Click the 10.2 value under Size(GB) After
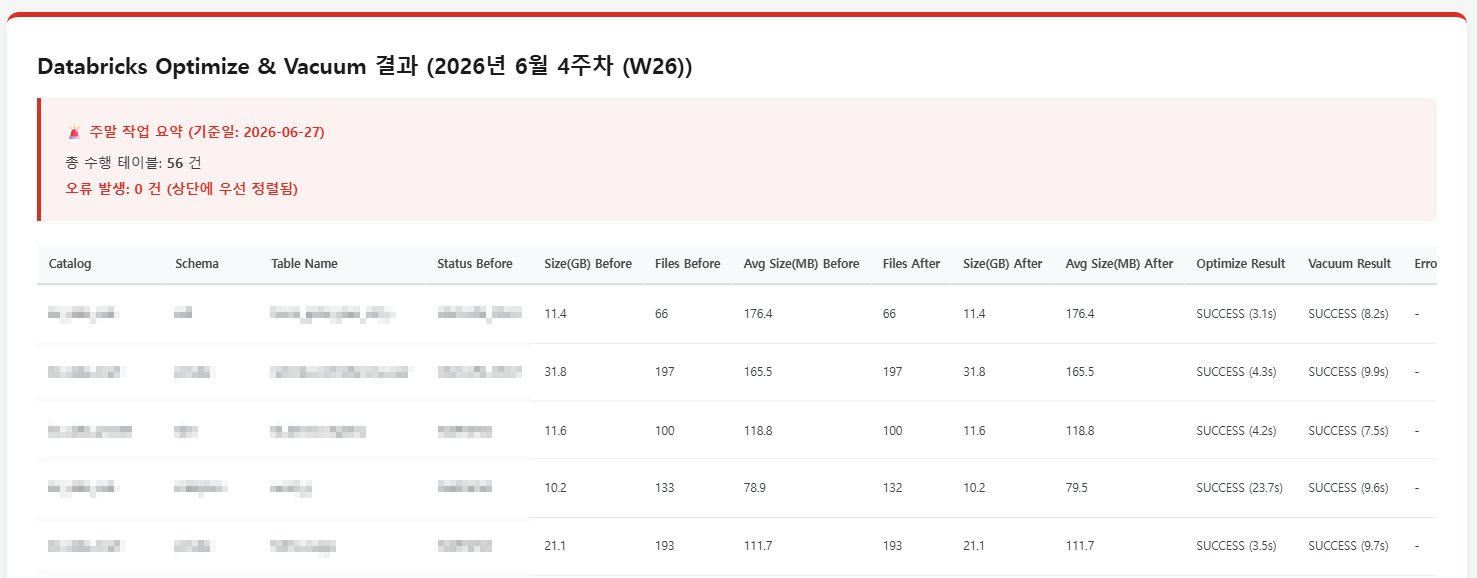 974,488
